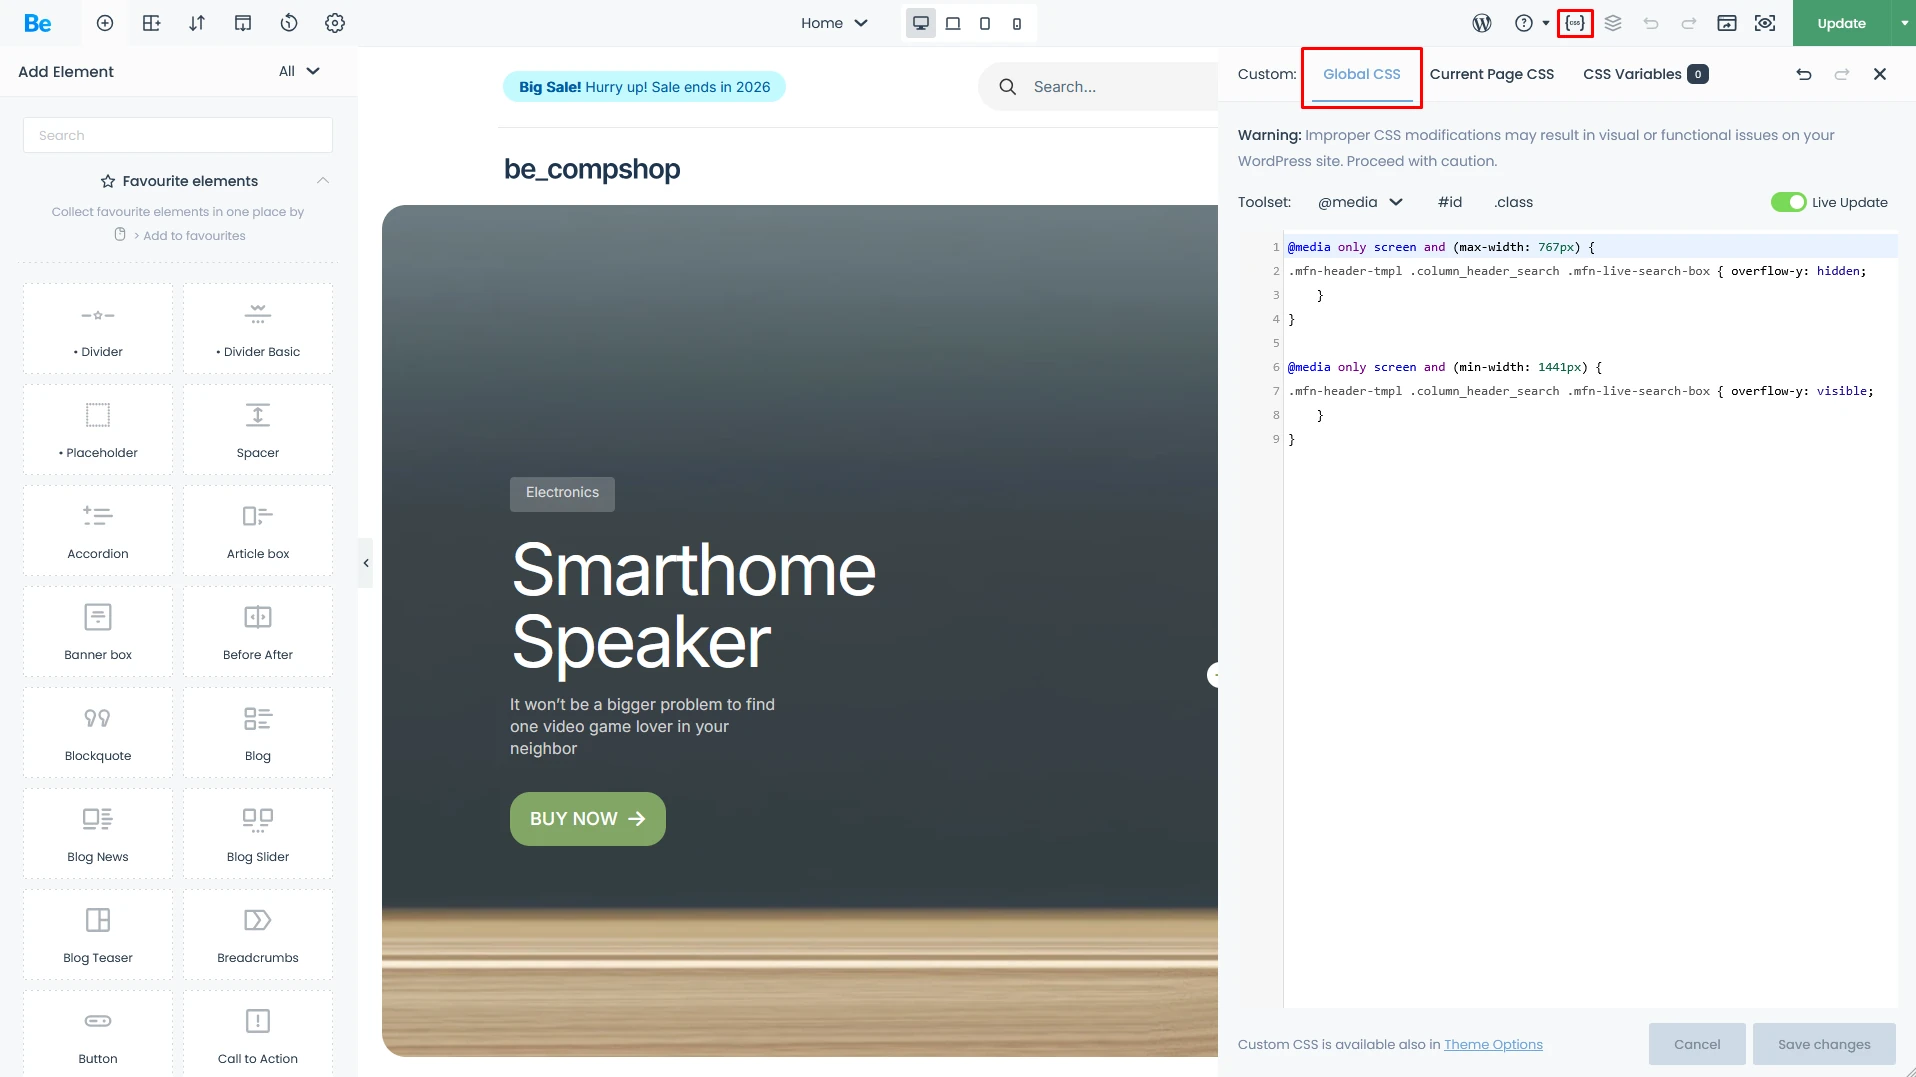Click the element search input field
1916x1077 pixels.
click(x=178, y=135)
